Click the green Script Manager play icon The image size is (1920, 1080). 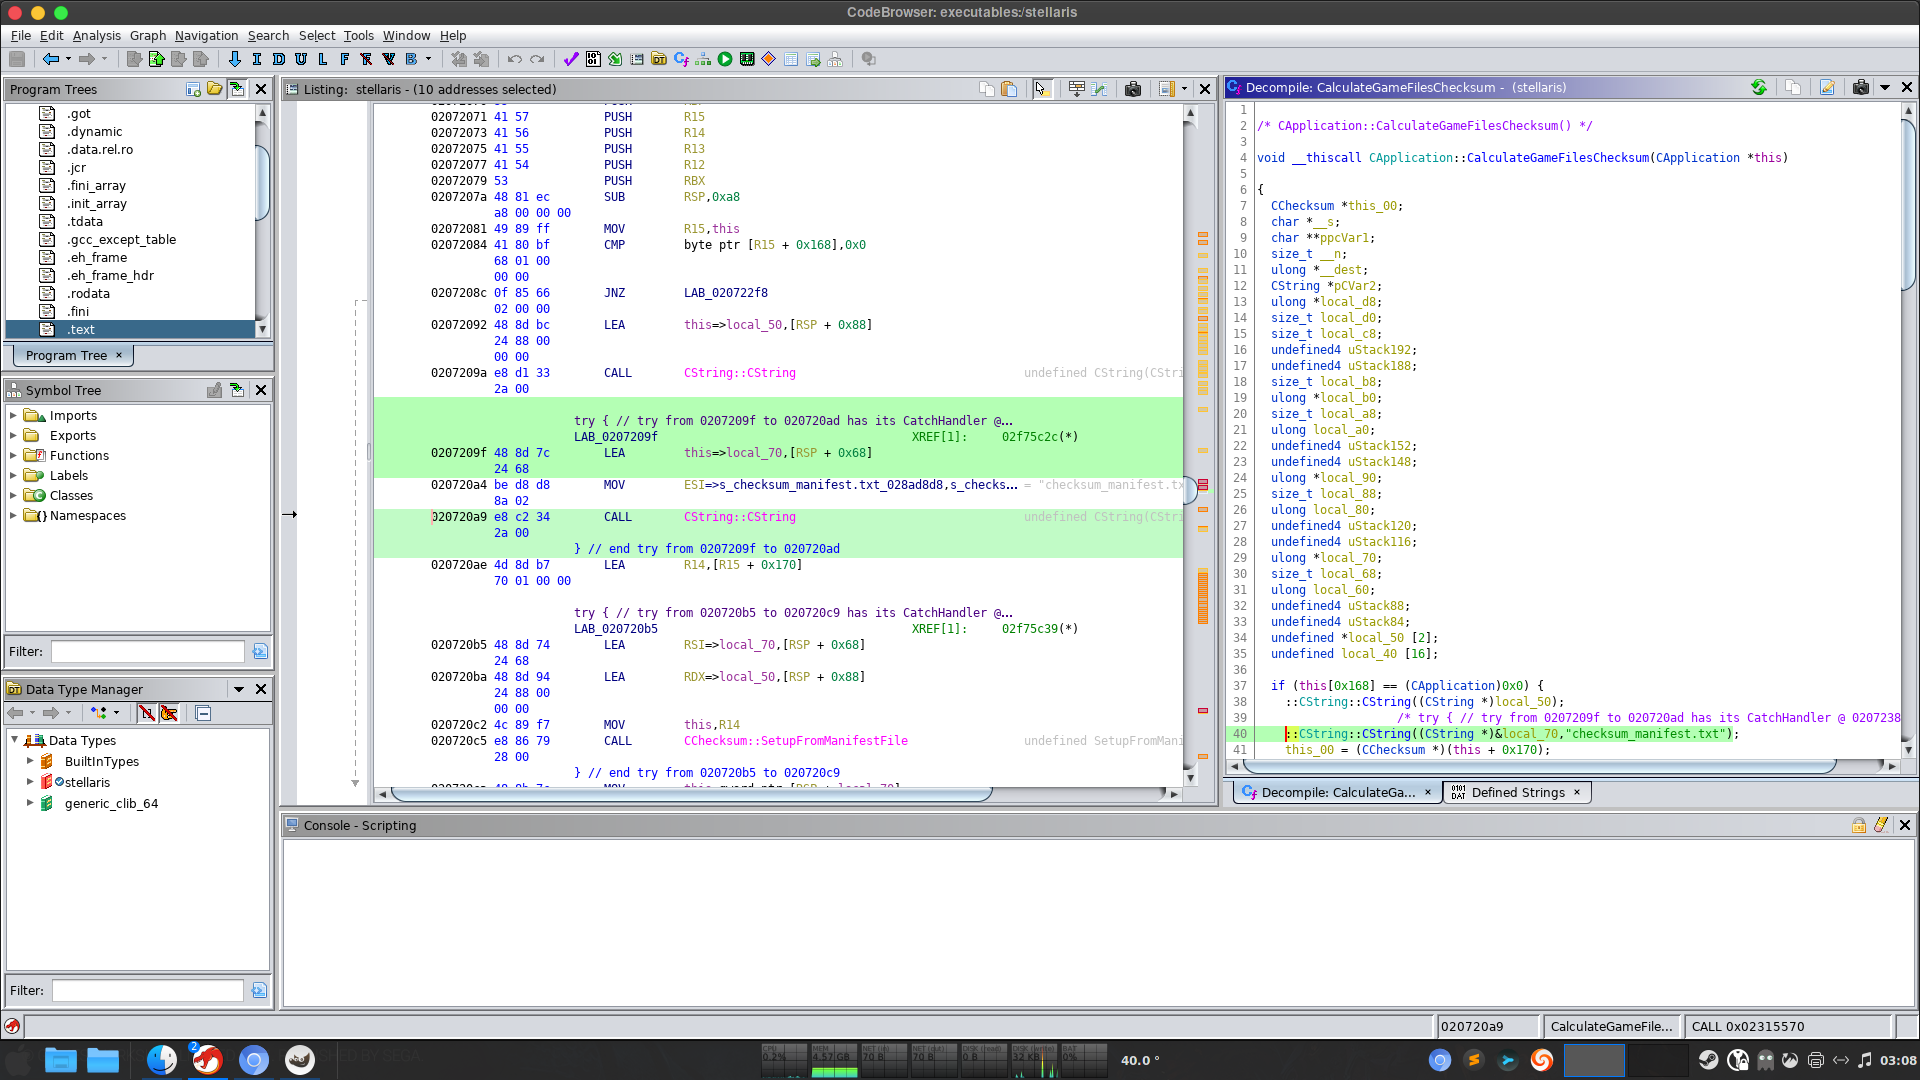tap(725, 59)
